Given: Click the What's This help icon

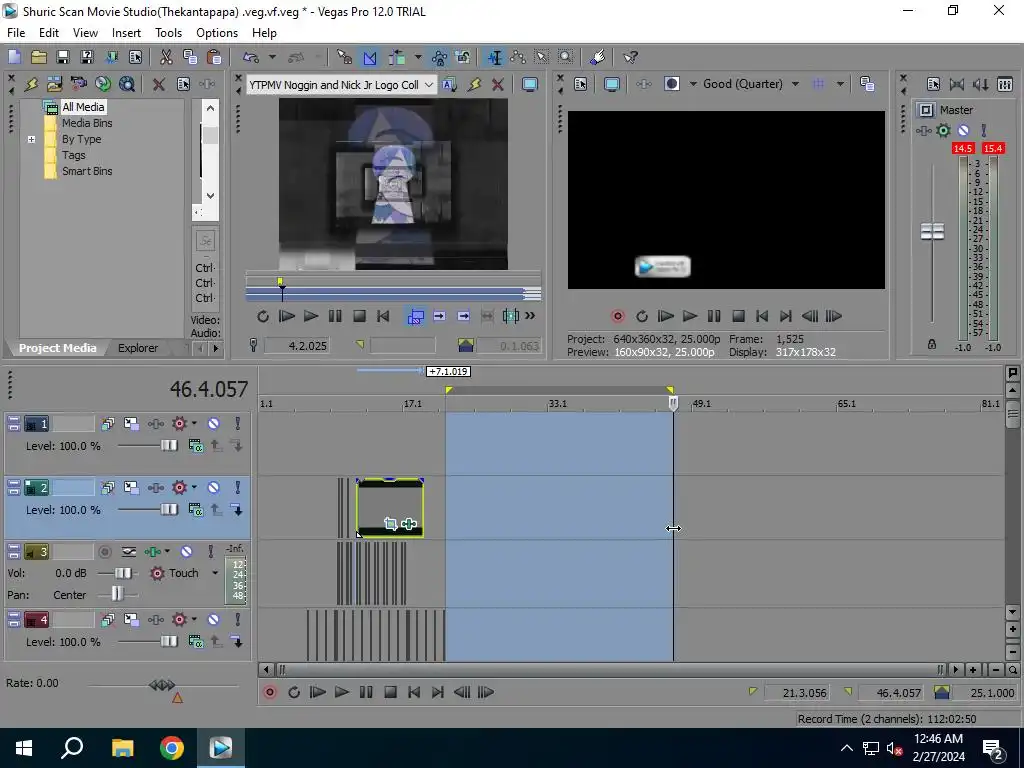Looking at the screenshot, I should pos(630,57).
